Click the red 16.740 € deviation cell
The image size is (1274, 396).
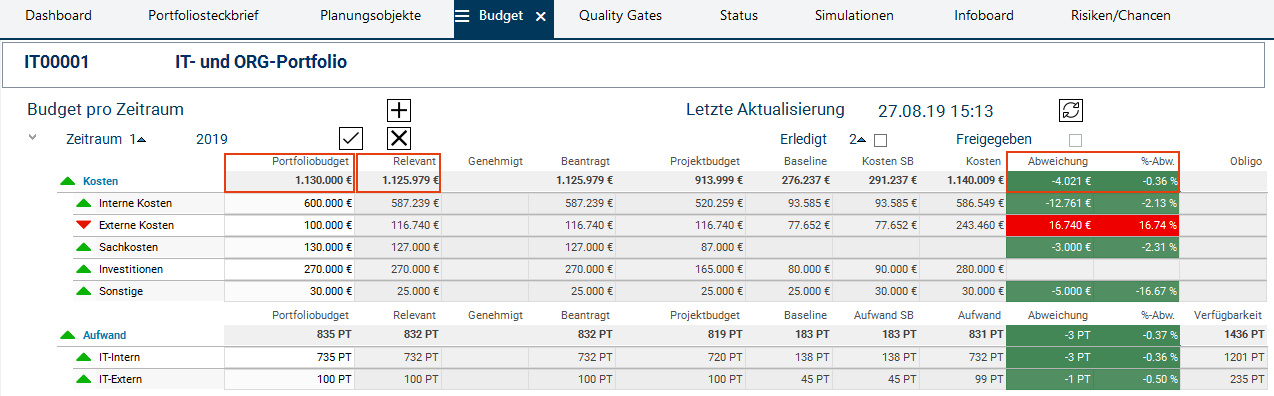(1050, 226)
